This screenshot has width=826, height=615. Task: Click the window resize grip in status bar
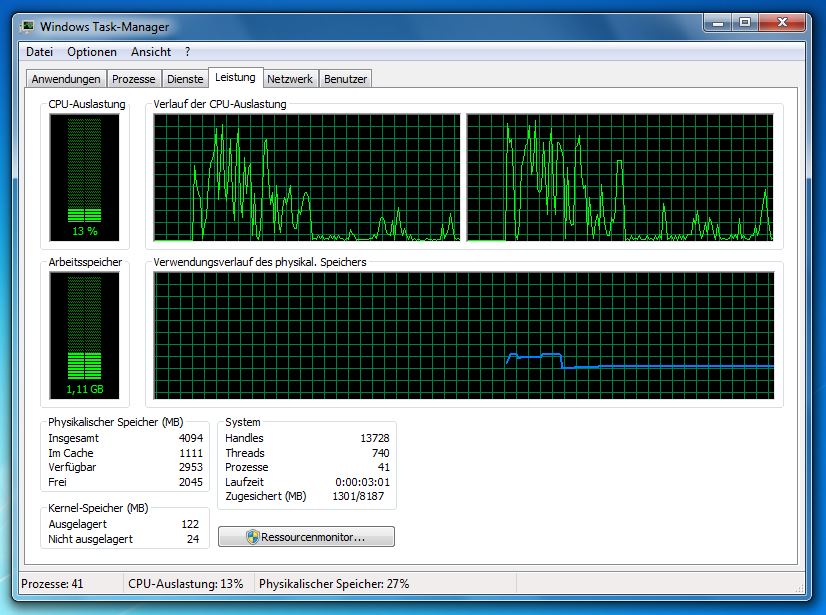coord(800,588)
